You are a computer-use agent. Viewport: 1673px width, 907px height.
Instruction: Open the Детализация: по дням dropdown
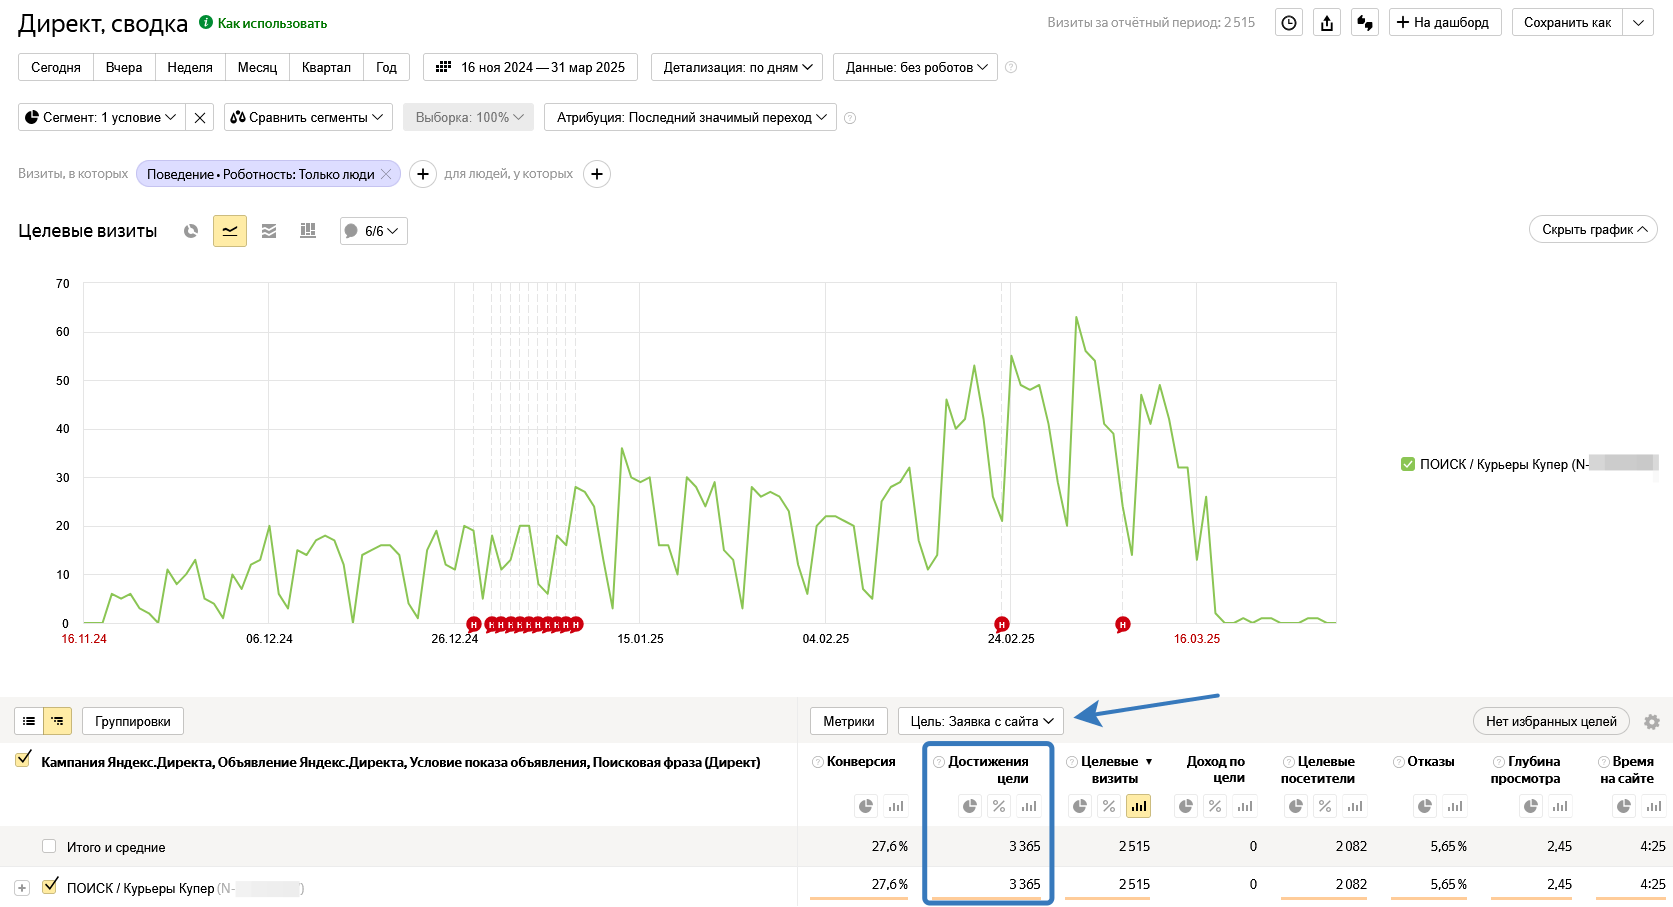(737, 67)
